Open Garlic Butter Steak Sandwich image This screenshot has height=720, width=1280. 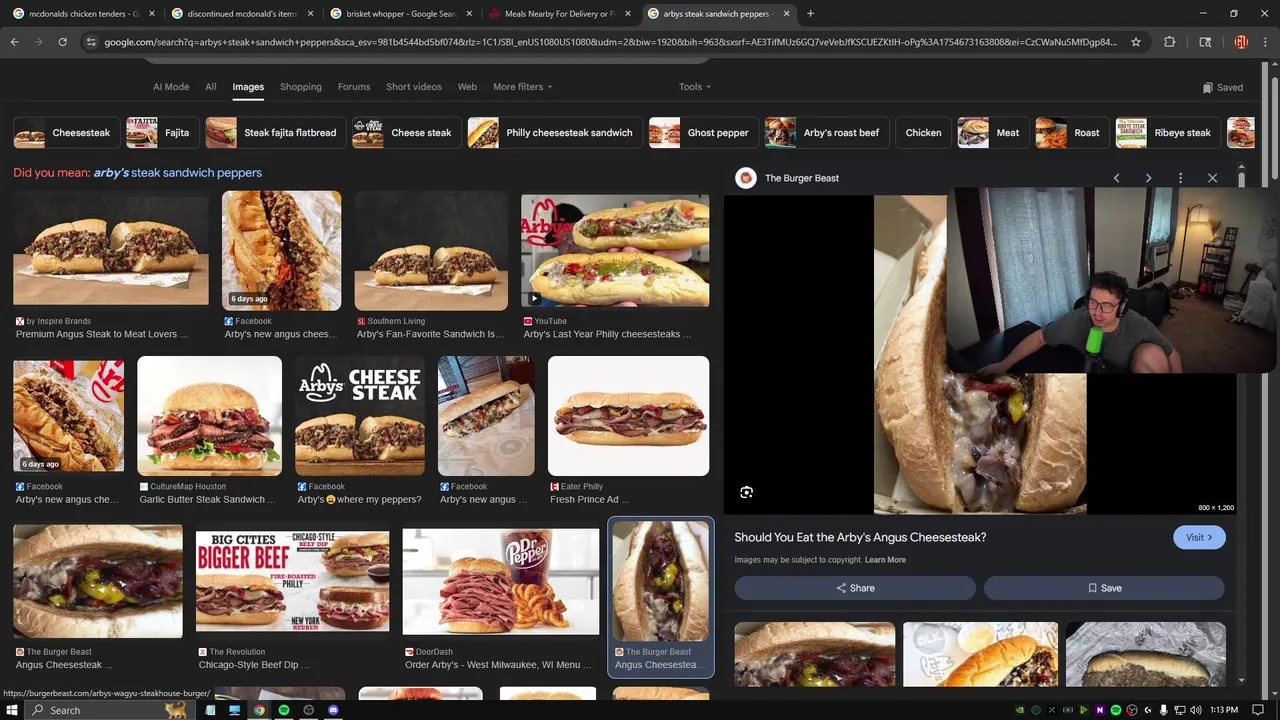click(209, 415)
